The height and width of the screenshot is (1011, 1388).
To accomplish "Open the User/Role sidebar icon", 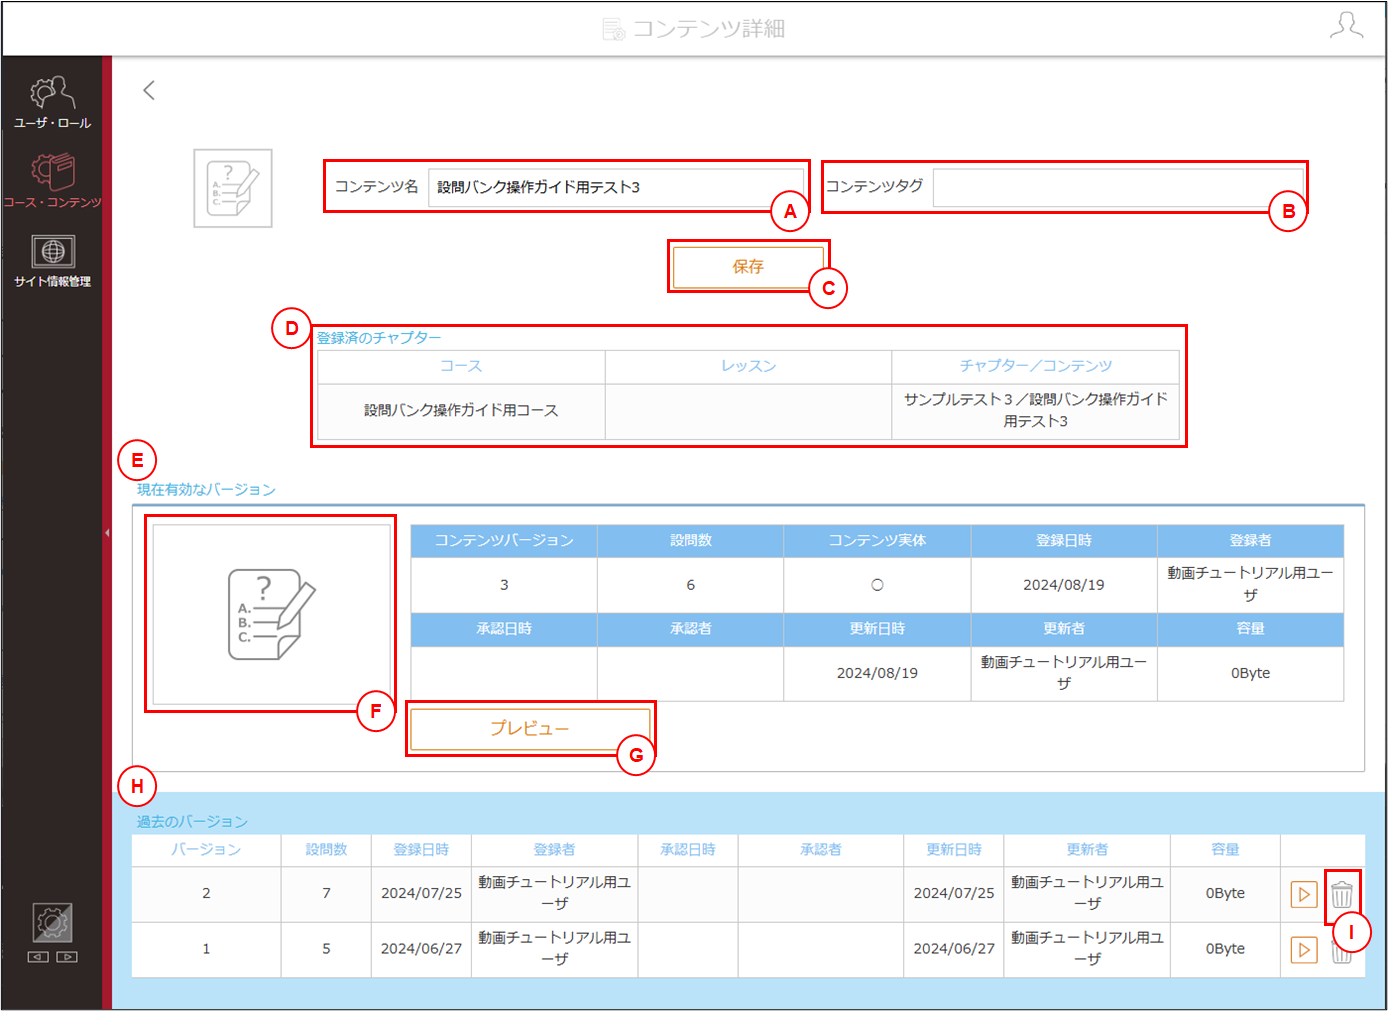I will [52, 102].
